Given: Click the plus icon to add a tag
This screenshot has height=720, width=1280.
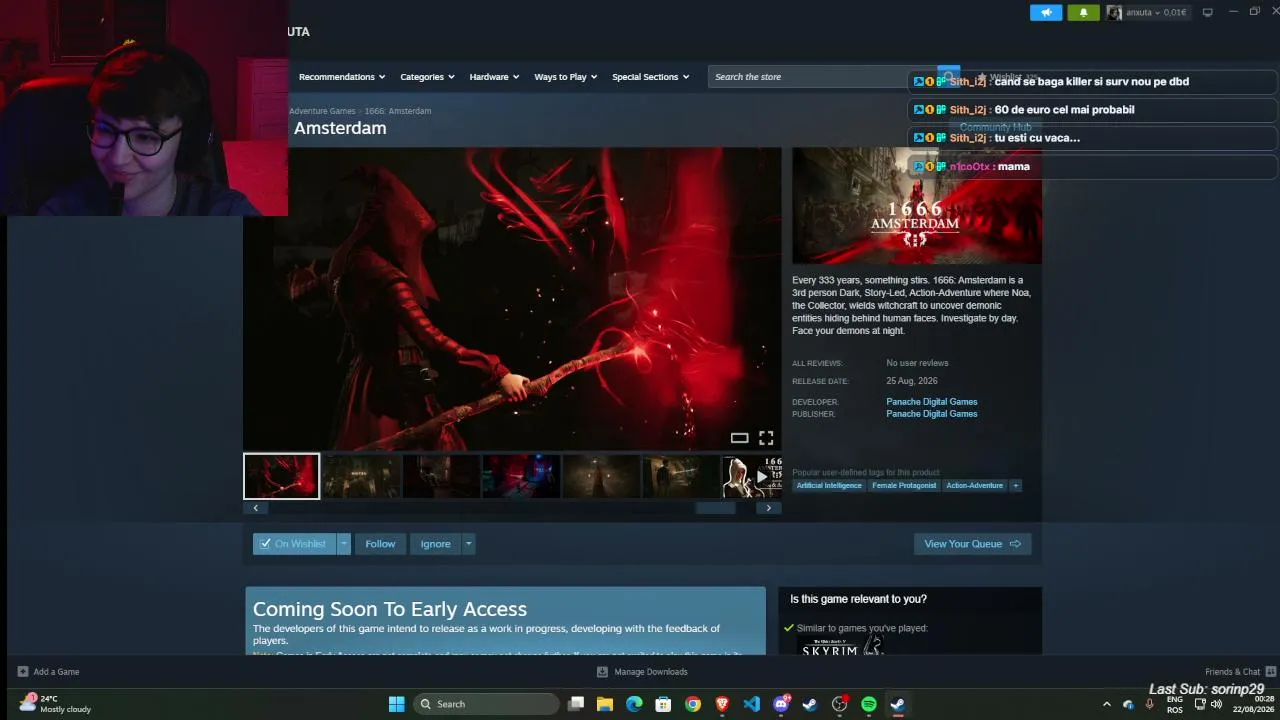Looking at the screenshot, I should [x=1015, y=486].
